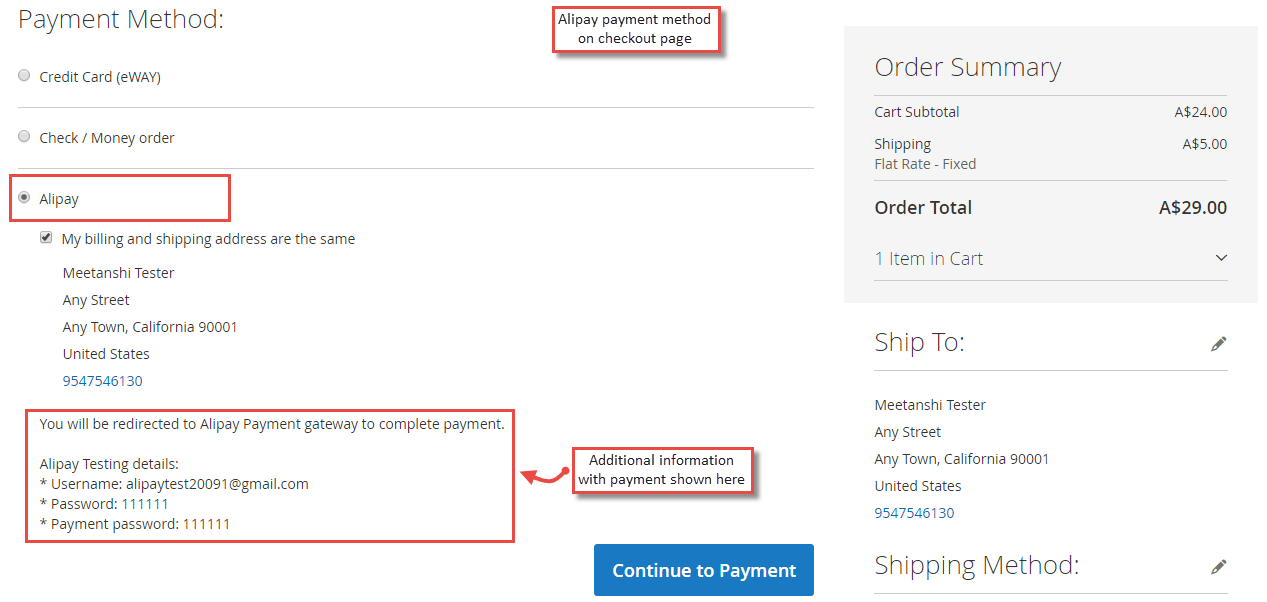
Task: Uncheck billing and shipping address same checkbox
Action: [46, 238]
